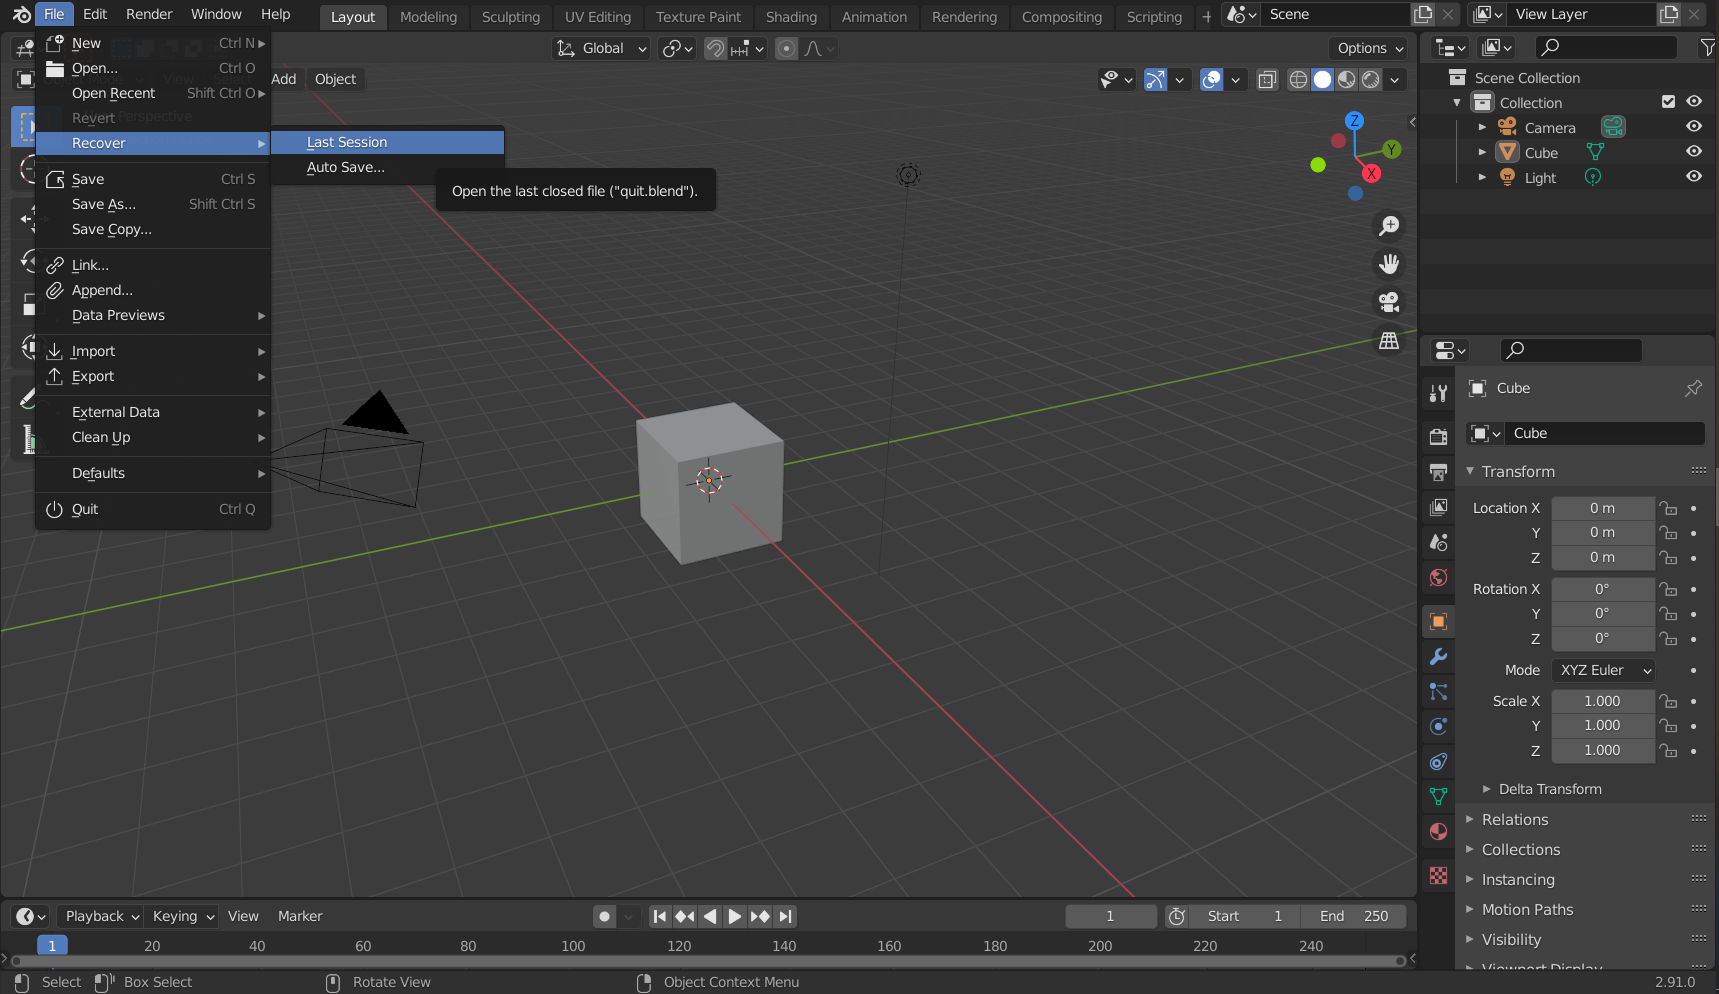Click the pan hand viewport icon

click(1389, 264)
